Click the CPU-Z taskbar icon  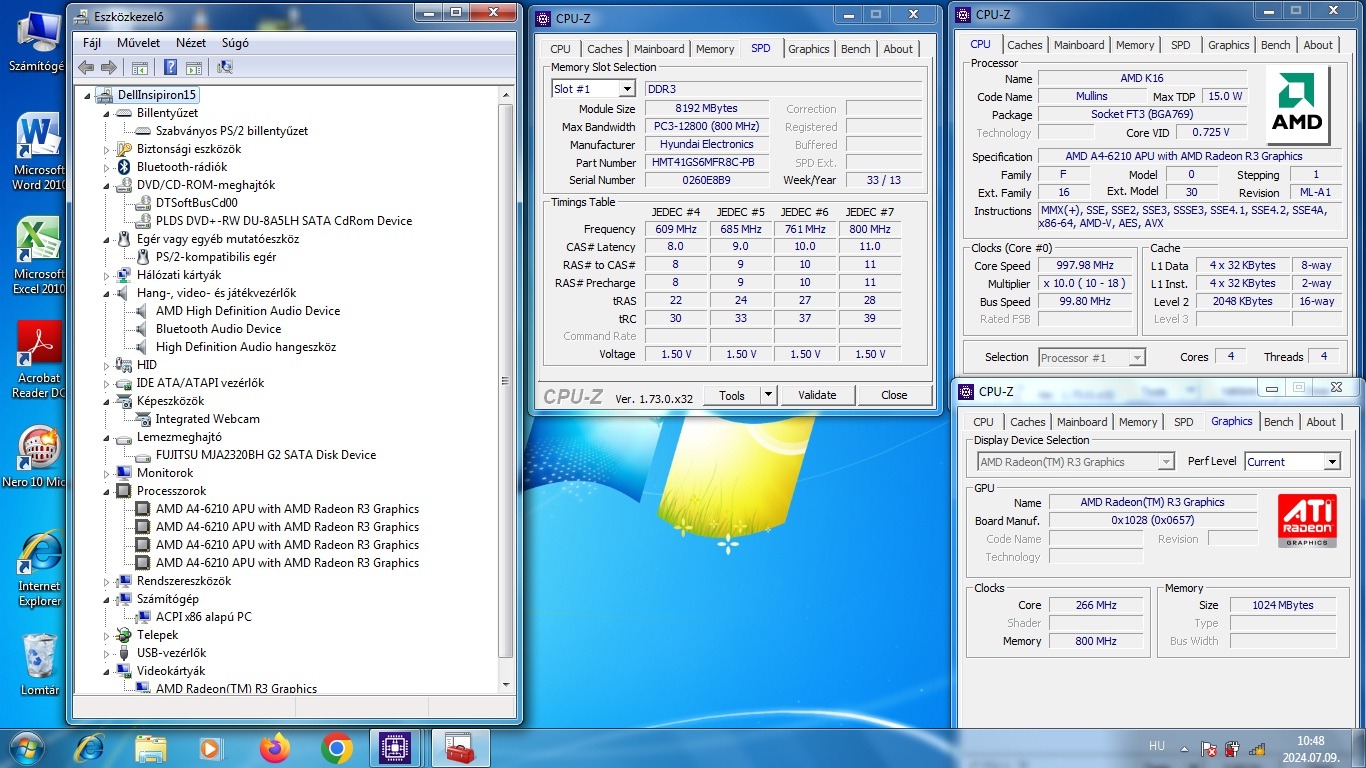394,748
